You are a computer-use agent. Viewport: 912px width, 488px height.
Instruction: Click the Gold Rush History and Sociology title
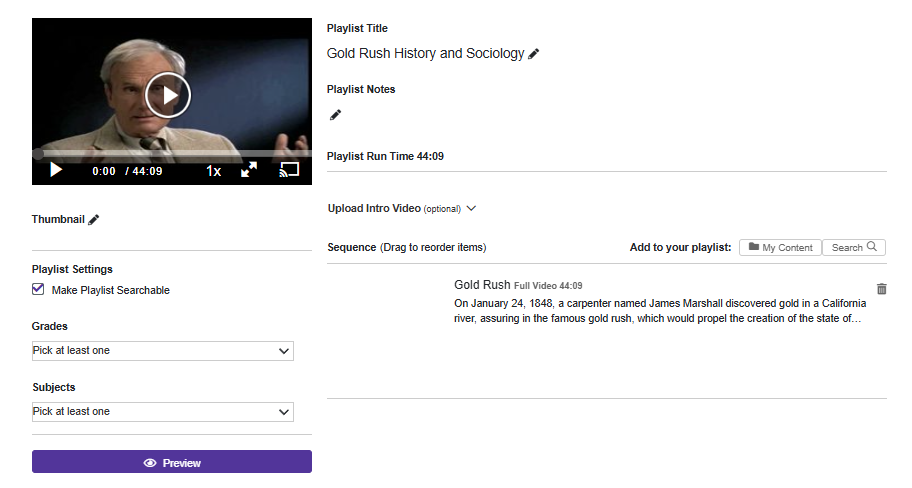click(425, 54)
